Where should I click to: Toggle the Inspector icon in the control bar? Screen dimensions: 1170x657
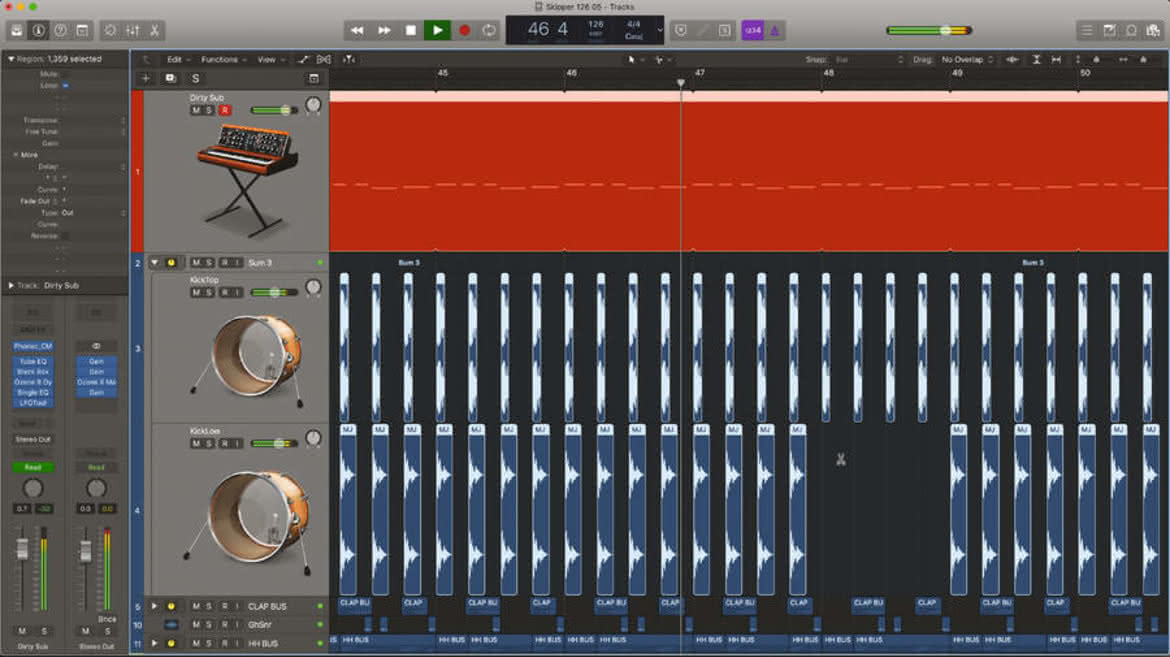[38, 31]
